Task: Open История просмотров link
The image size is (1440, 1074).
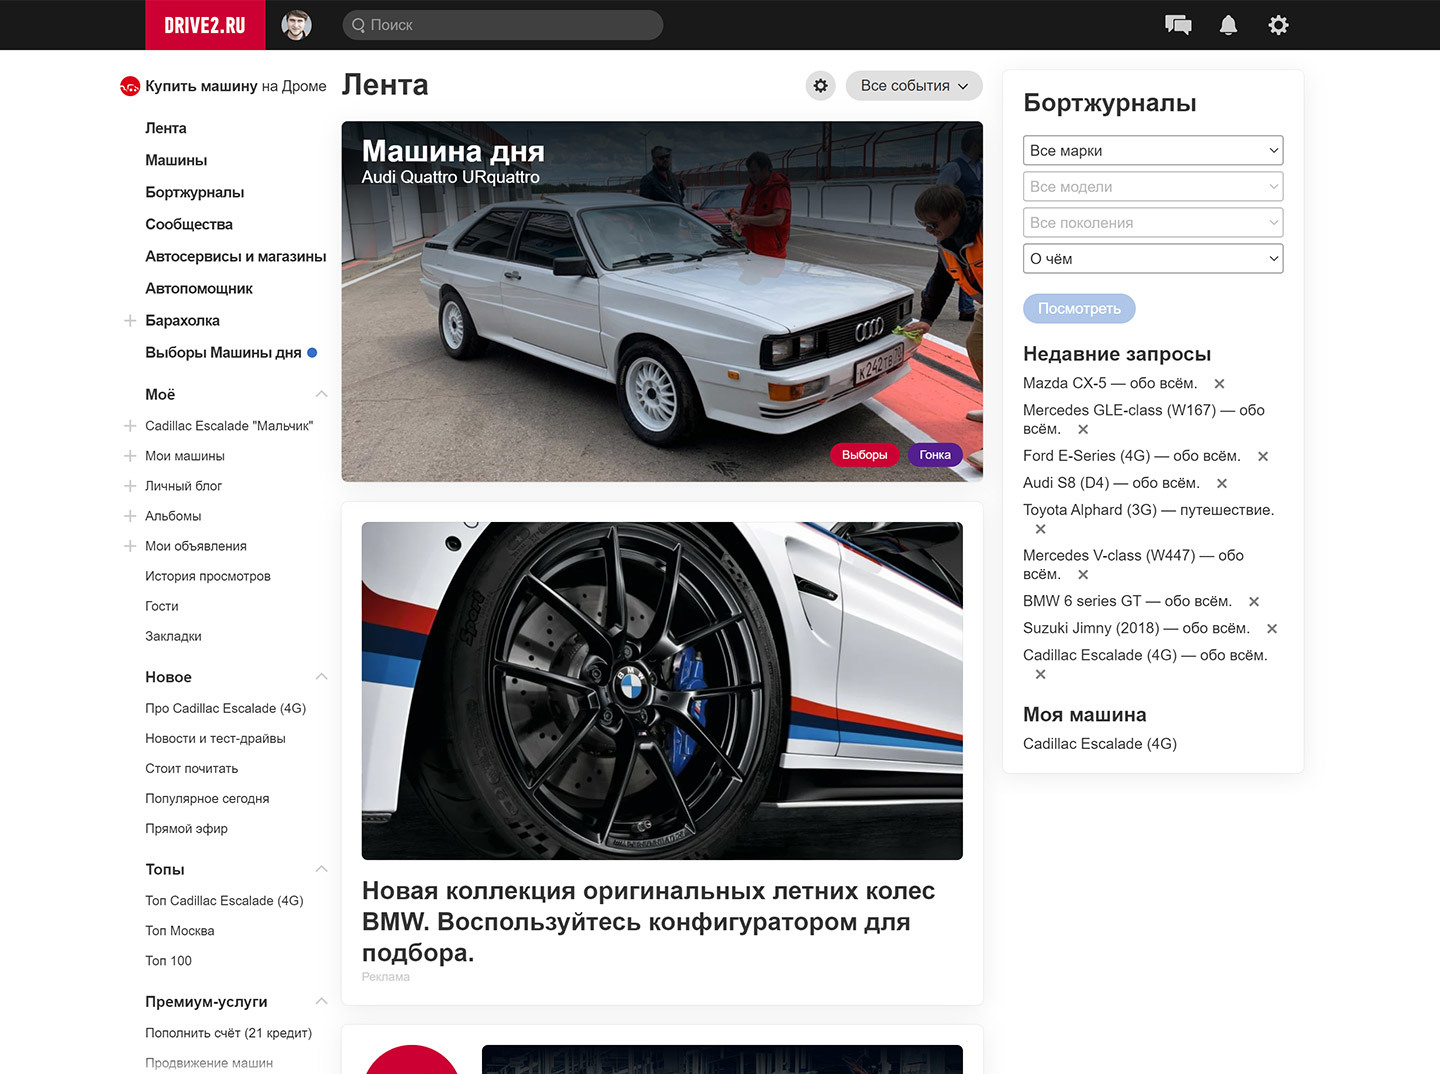Action: click(x=208, y=576)
